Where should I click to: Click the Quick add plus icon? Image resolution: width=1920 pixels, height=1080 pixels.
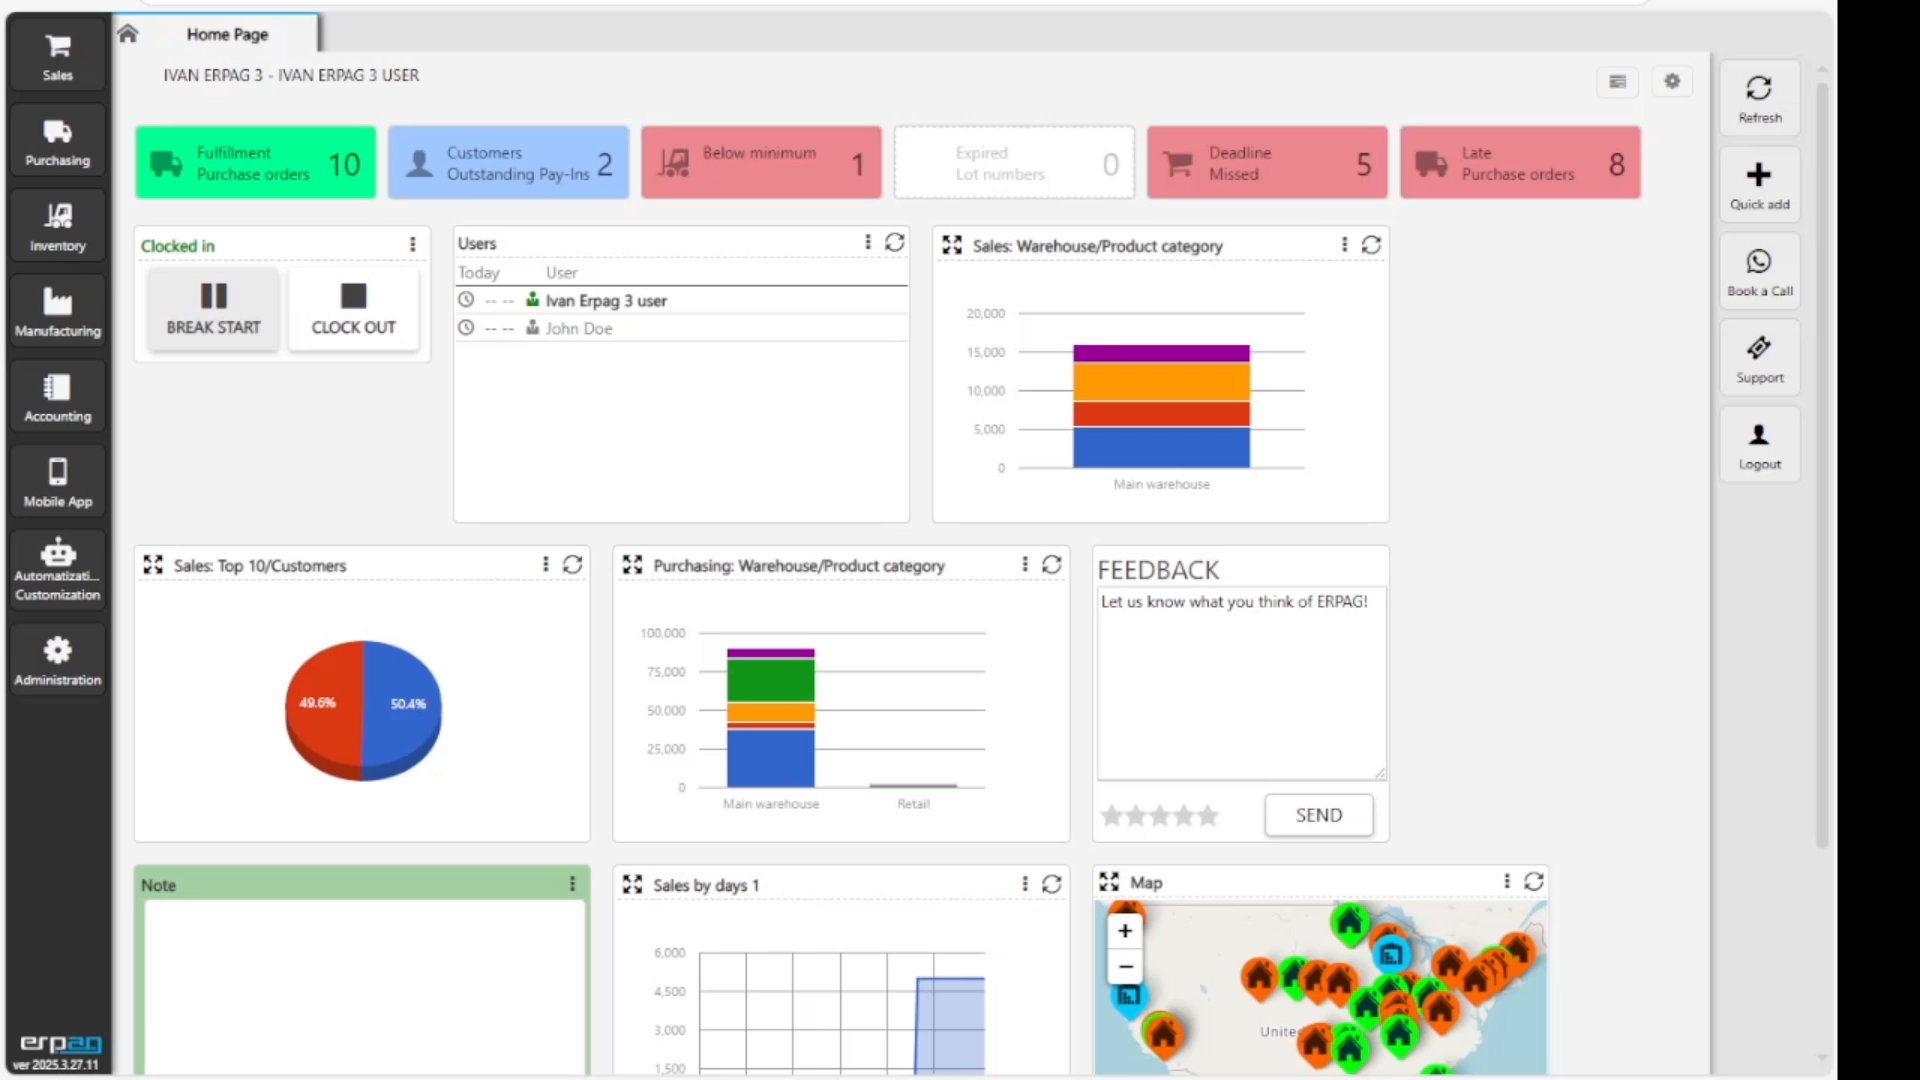(1759, 175)
